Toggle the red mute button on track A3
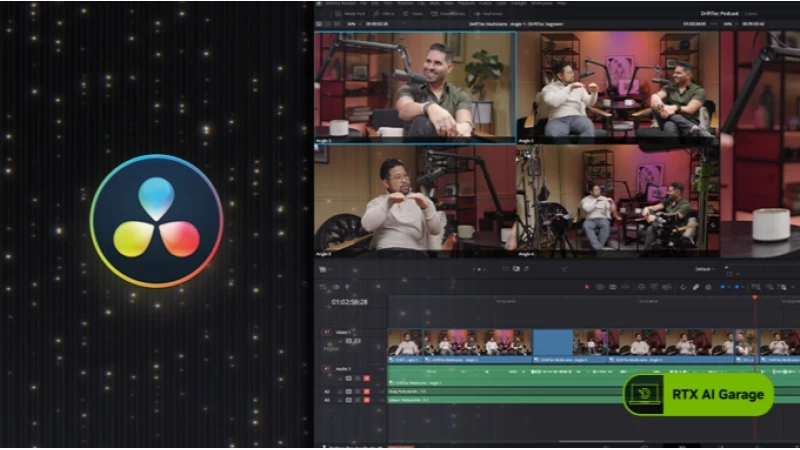 click(x=366, y=400)
